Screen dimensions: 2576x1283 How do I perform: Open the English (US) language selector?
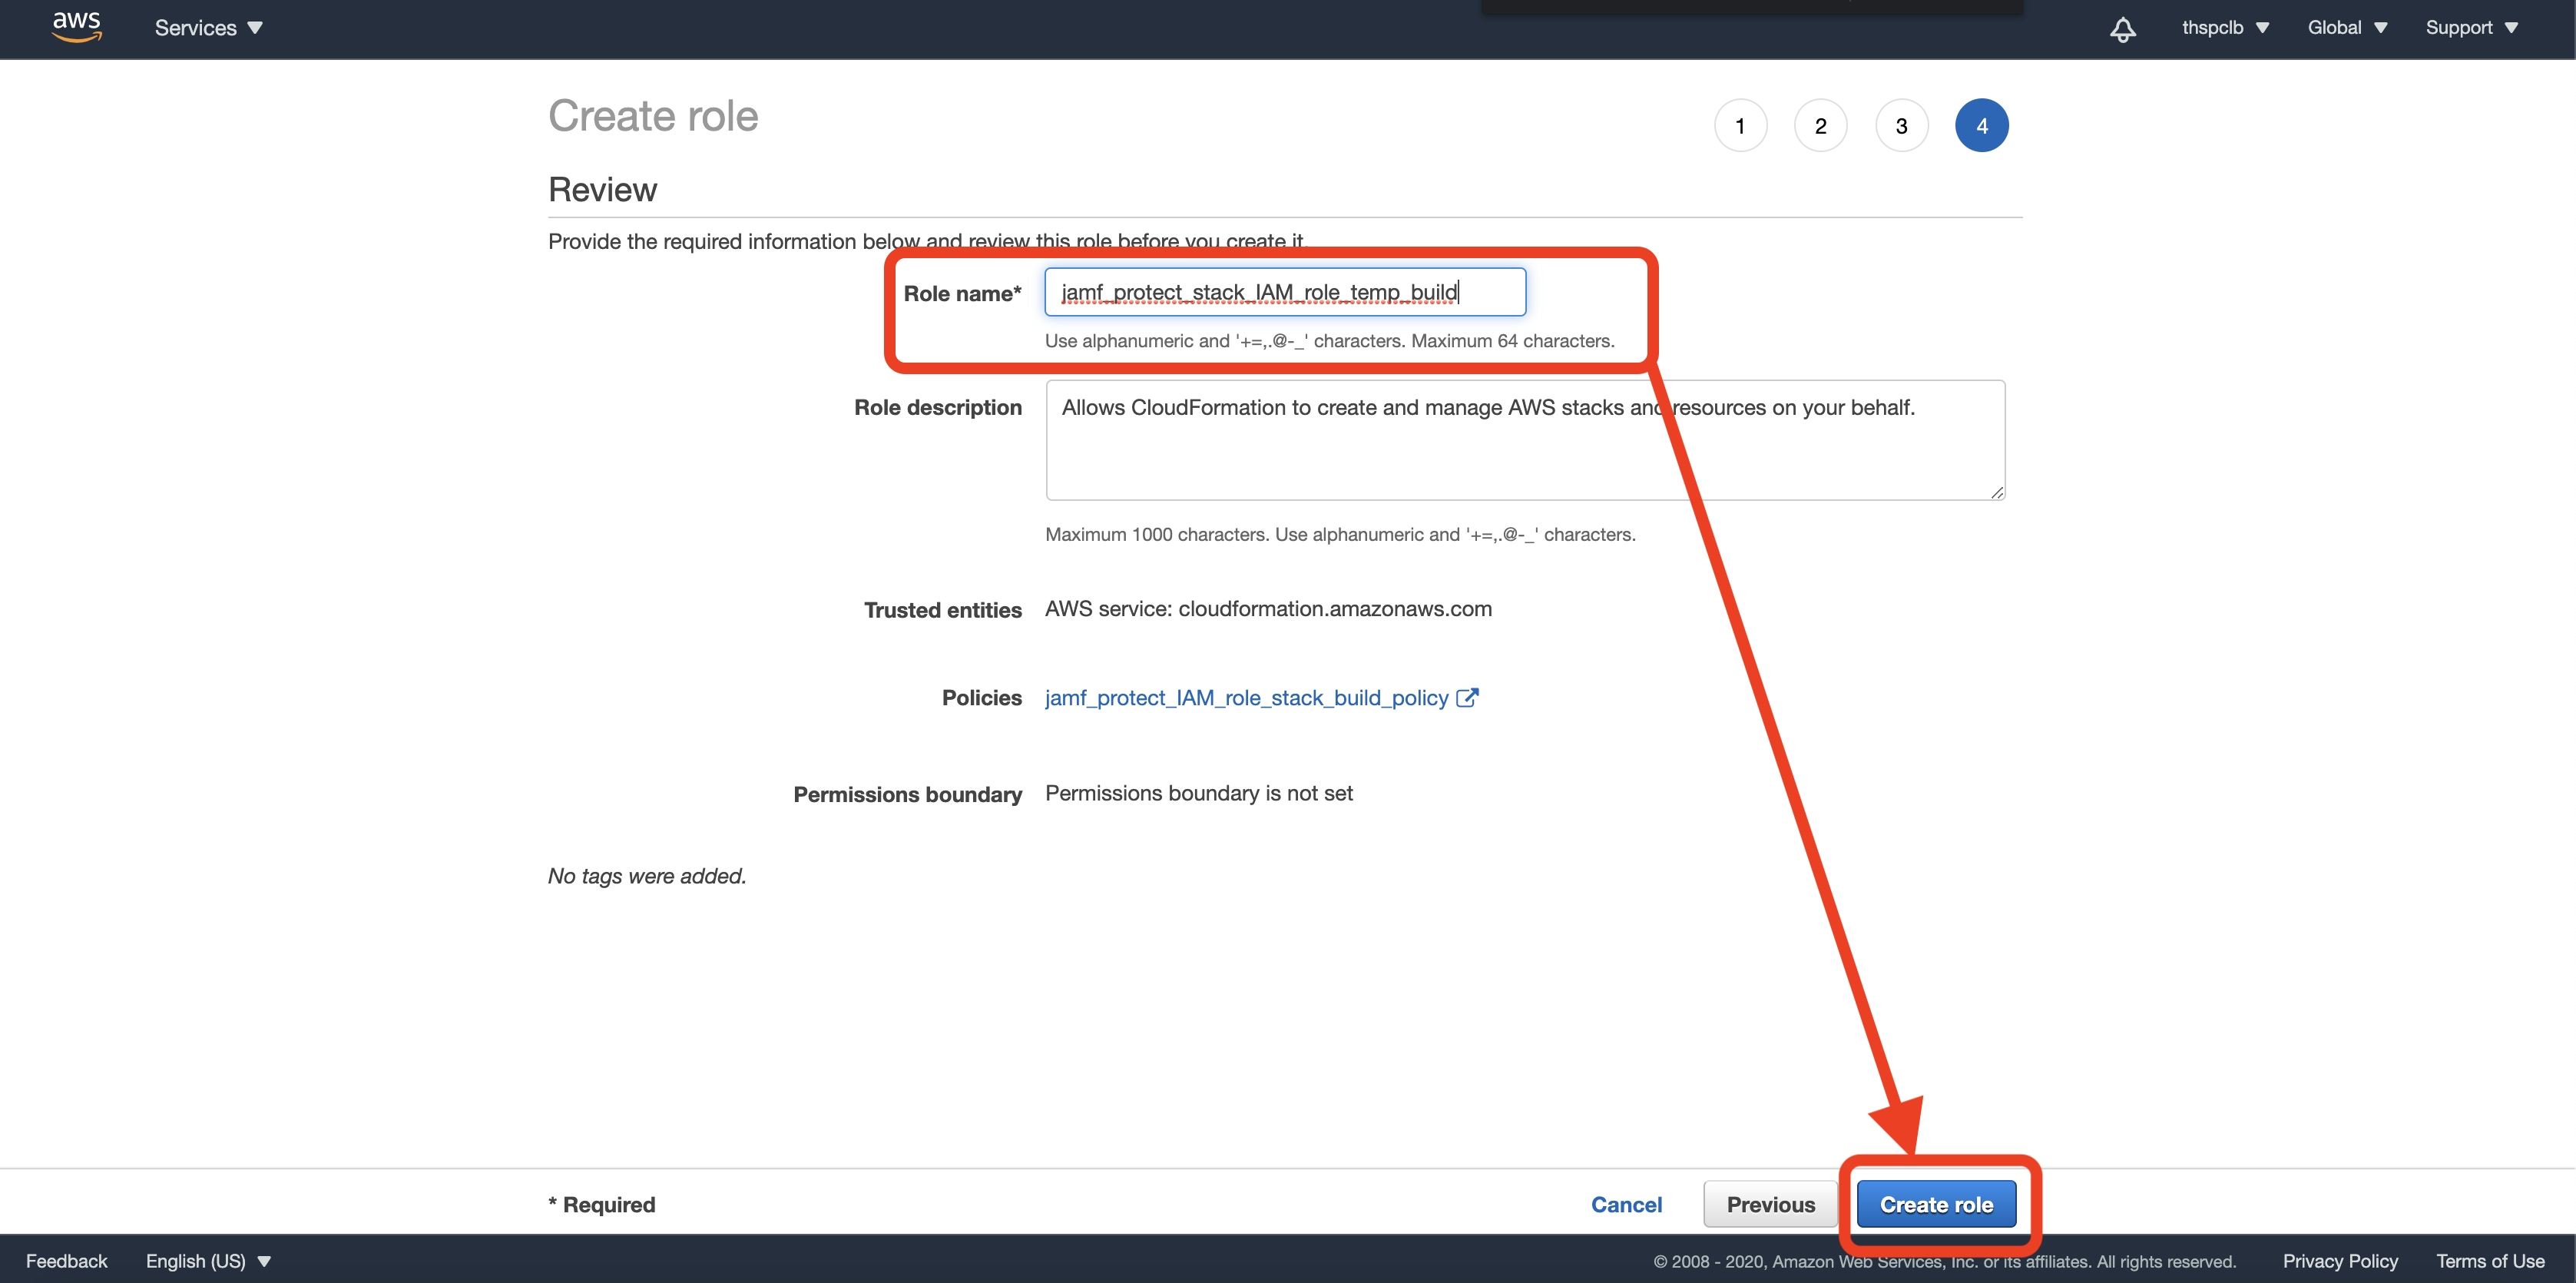(x=208, y=1261)
